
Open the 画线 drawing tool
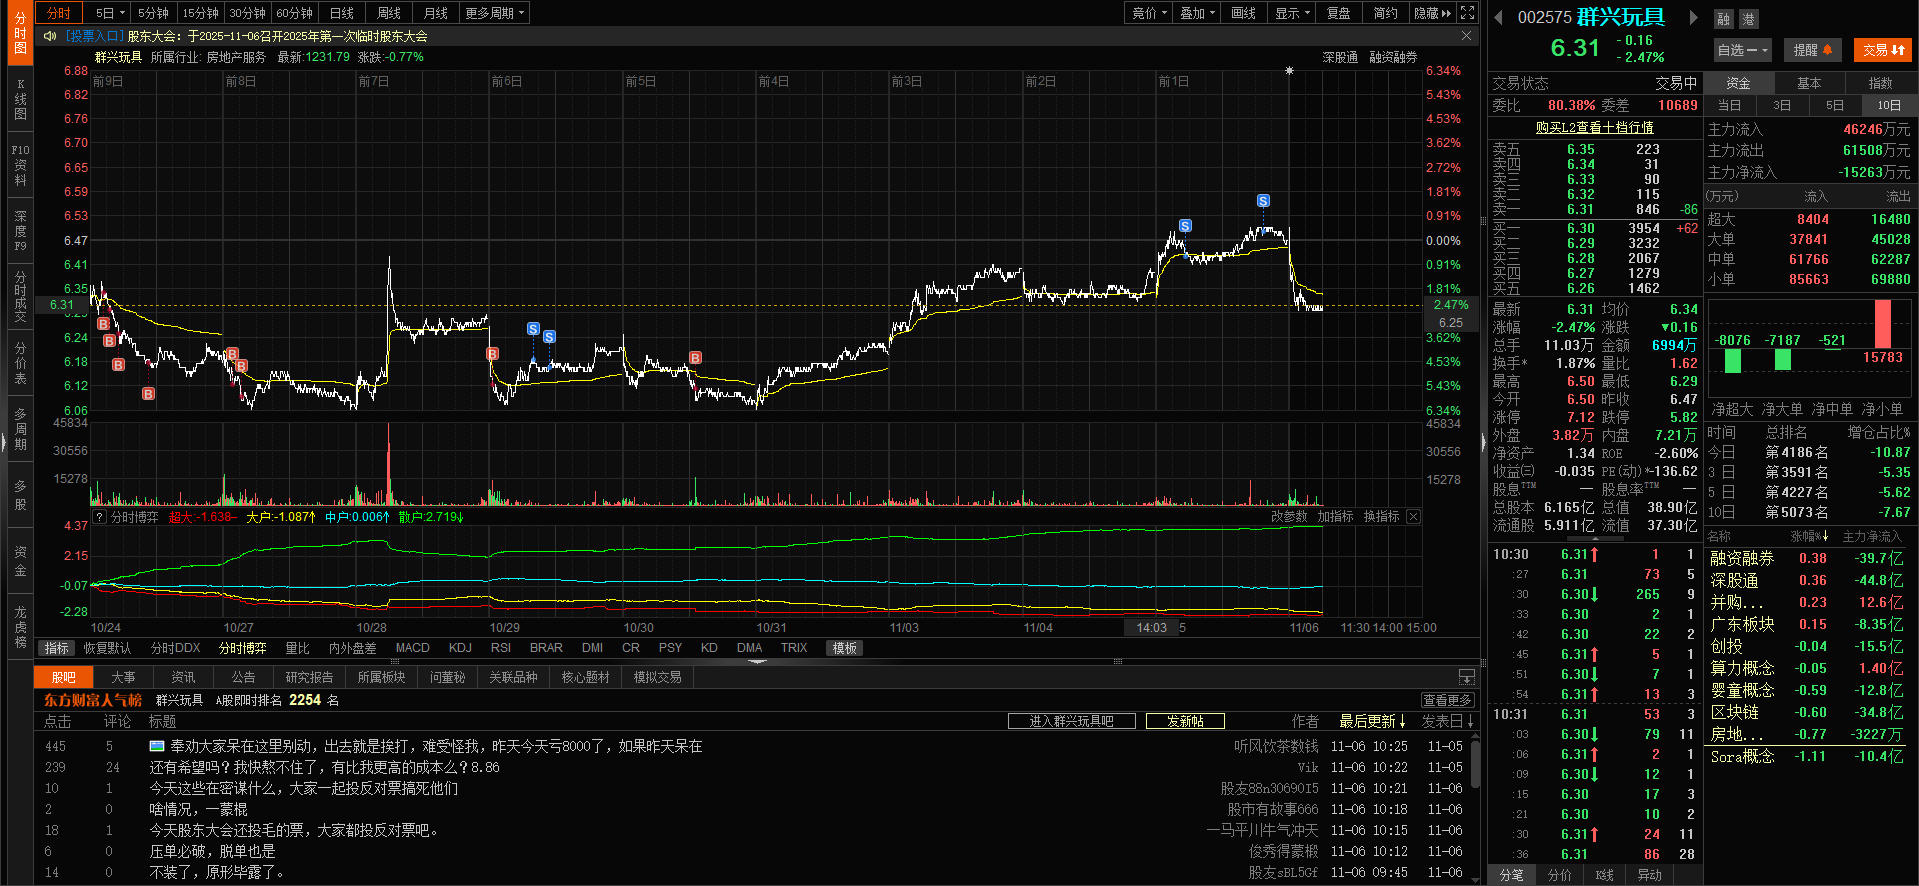tap(1243, 13)
